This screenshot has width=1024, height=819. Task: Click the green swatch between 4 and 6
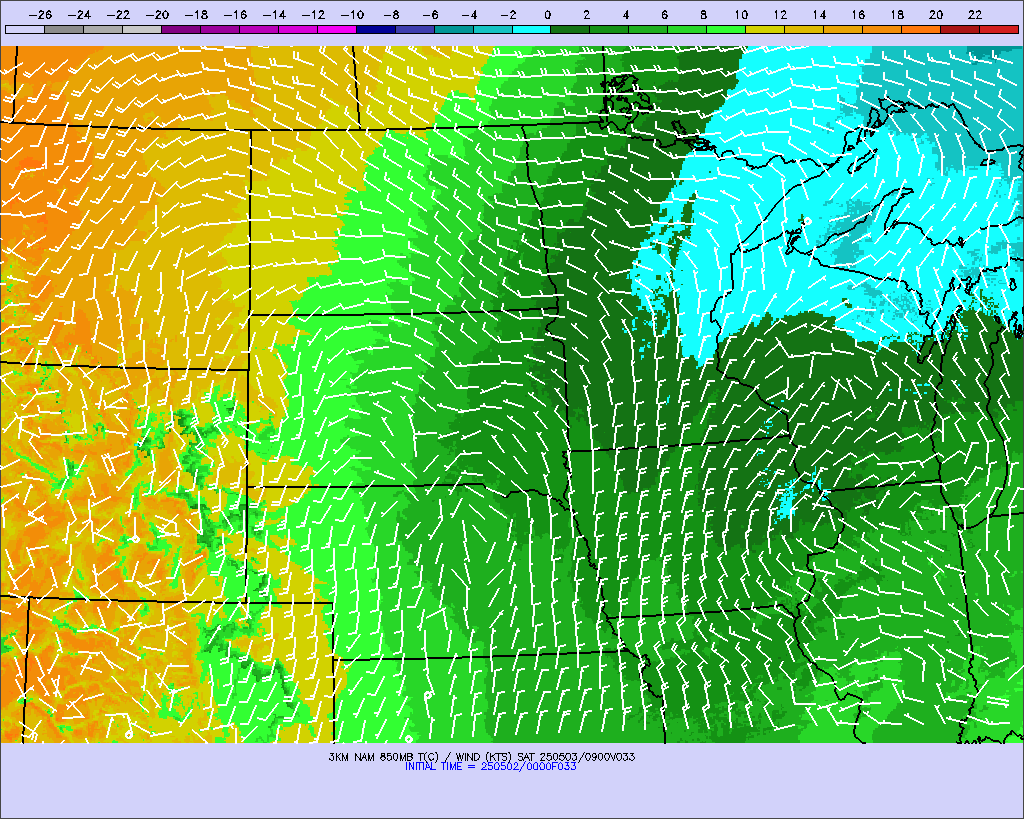[648, 29]
